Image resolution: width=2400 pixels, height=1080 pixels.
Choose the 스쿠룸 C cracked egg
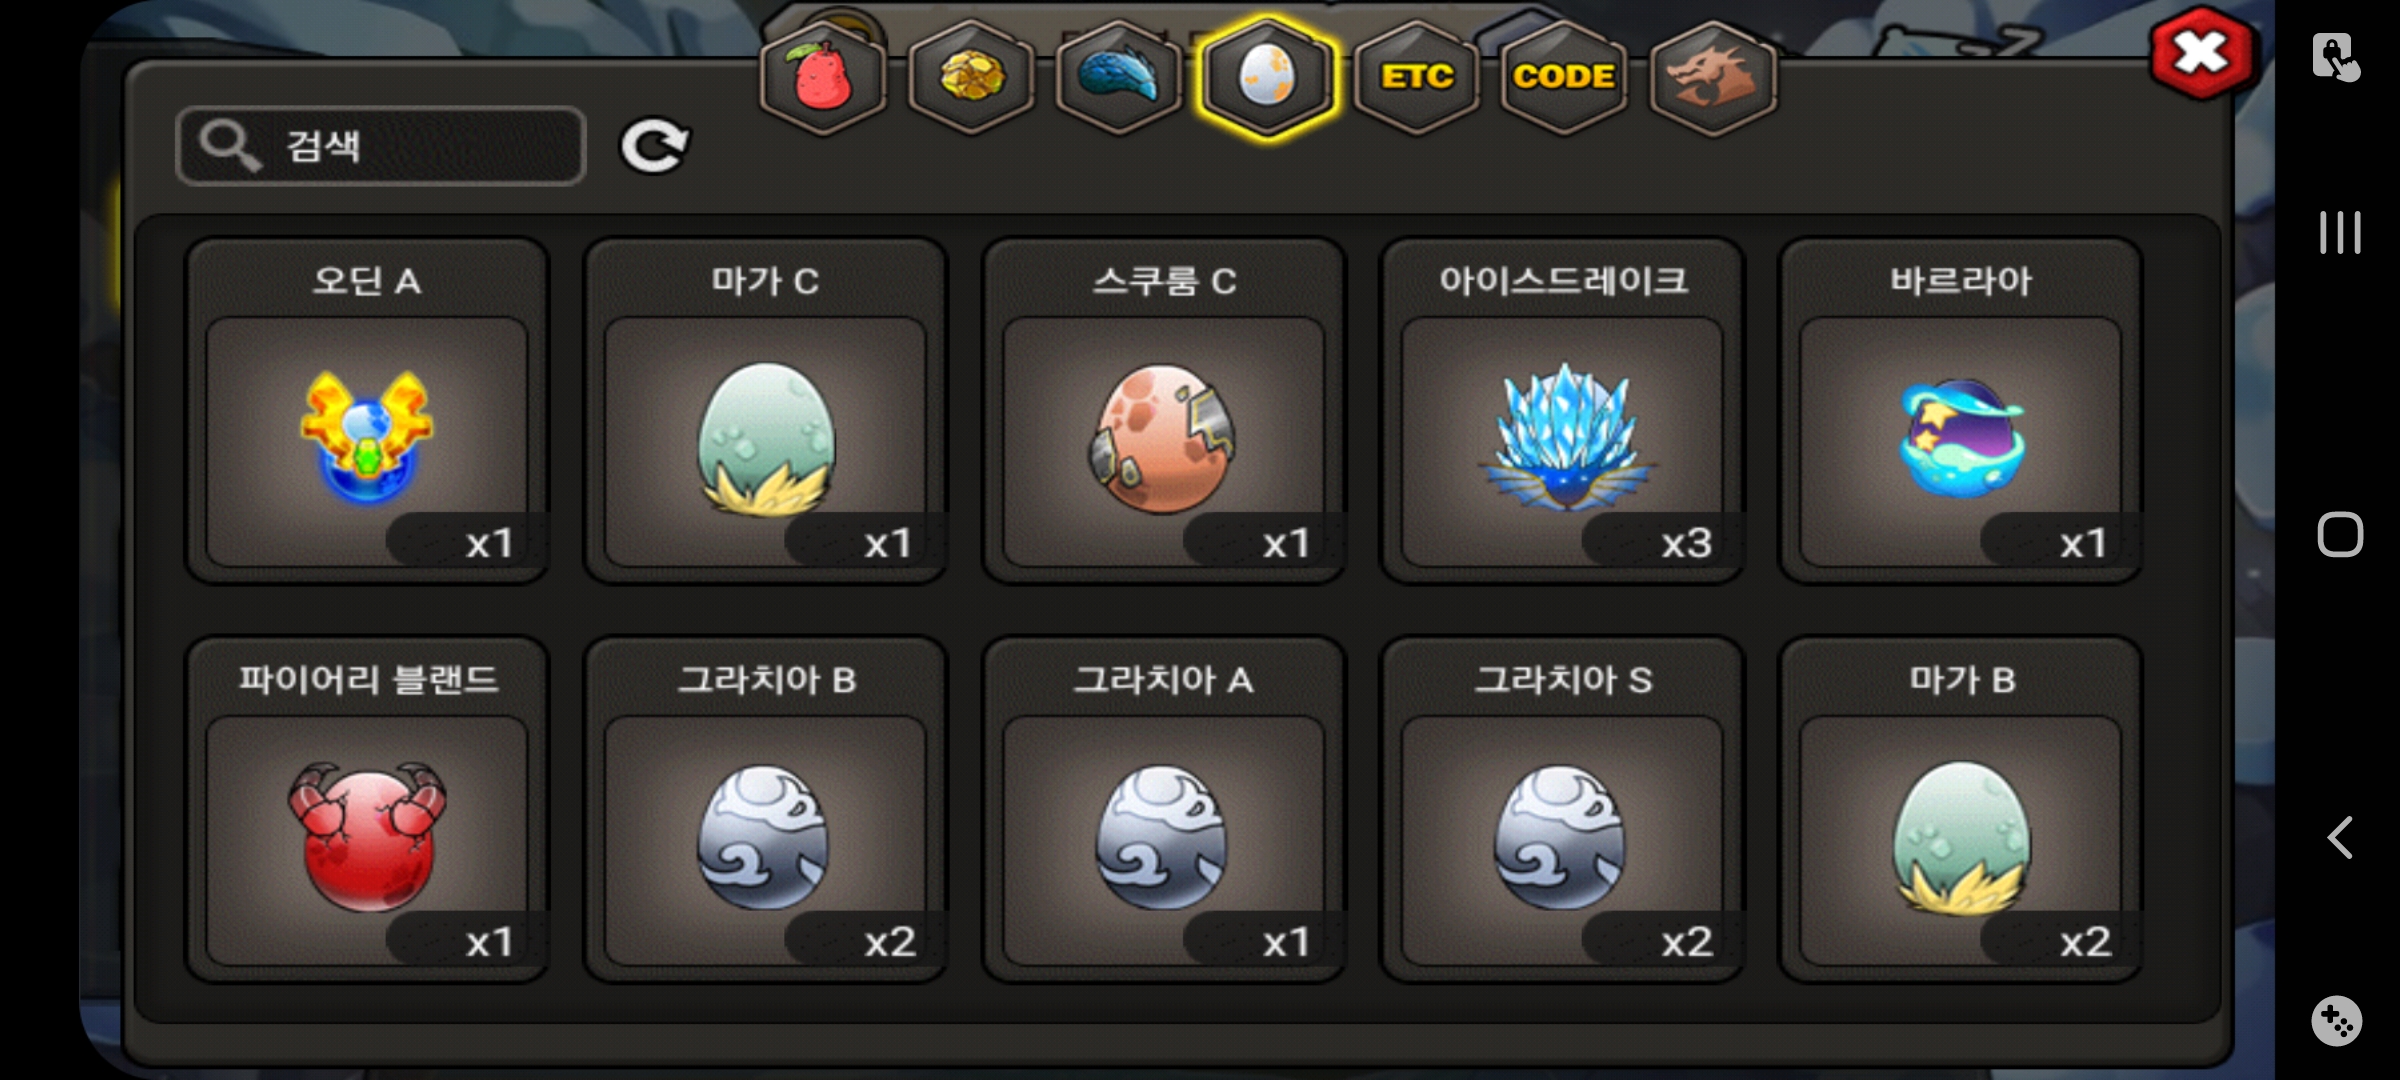click(1163, 410)
